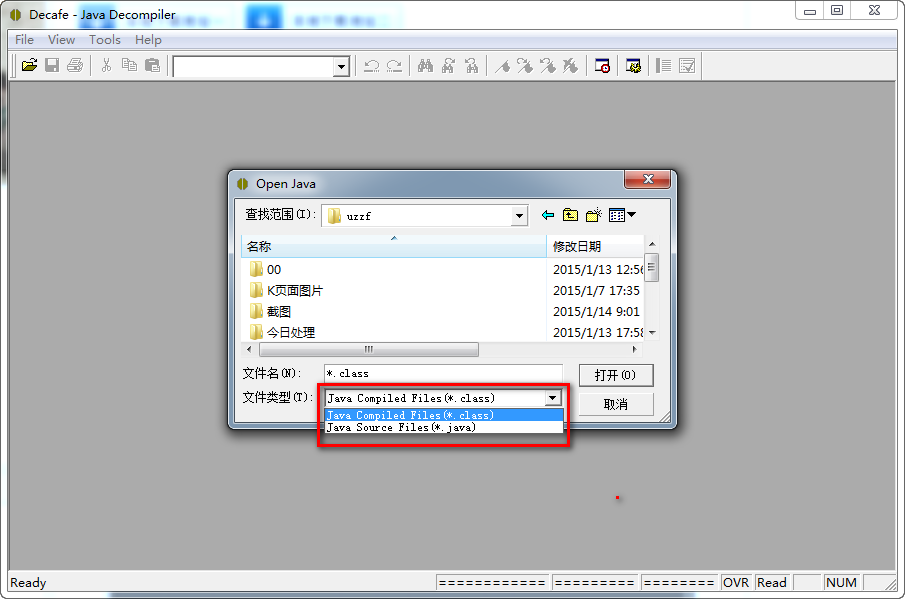
Task: Click the Read status bar indicator
Action: tap(772, 582)
